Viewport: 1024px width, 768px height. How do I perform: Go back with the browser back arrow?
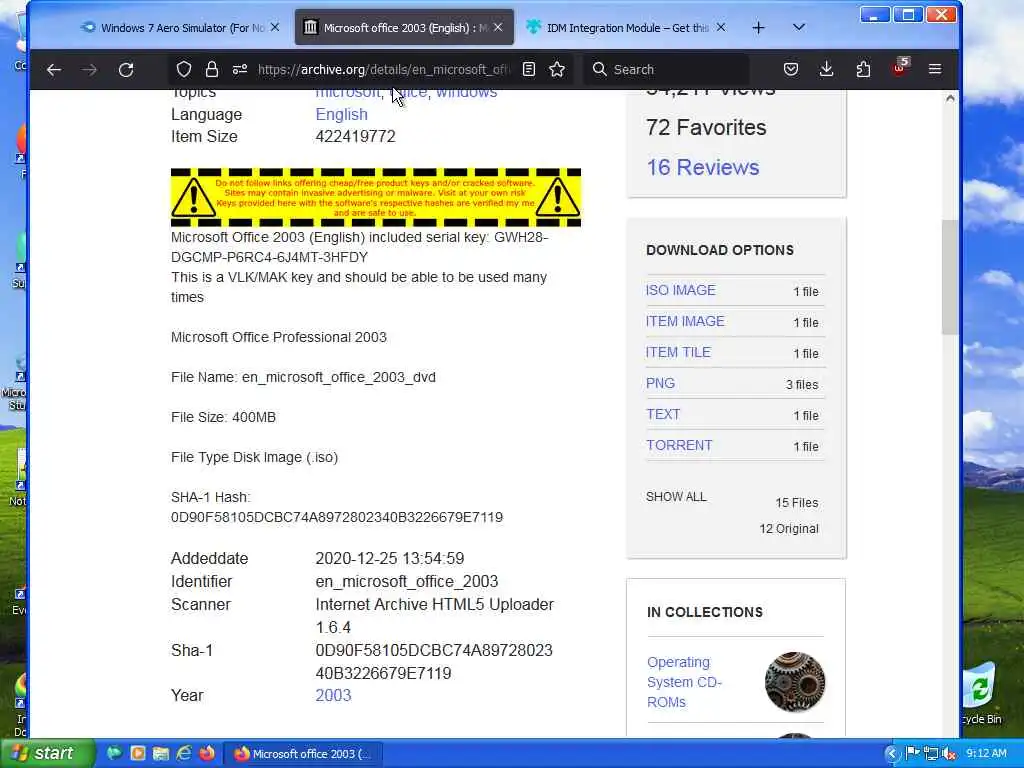coord(54,69)
